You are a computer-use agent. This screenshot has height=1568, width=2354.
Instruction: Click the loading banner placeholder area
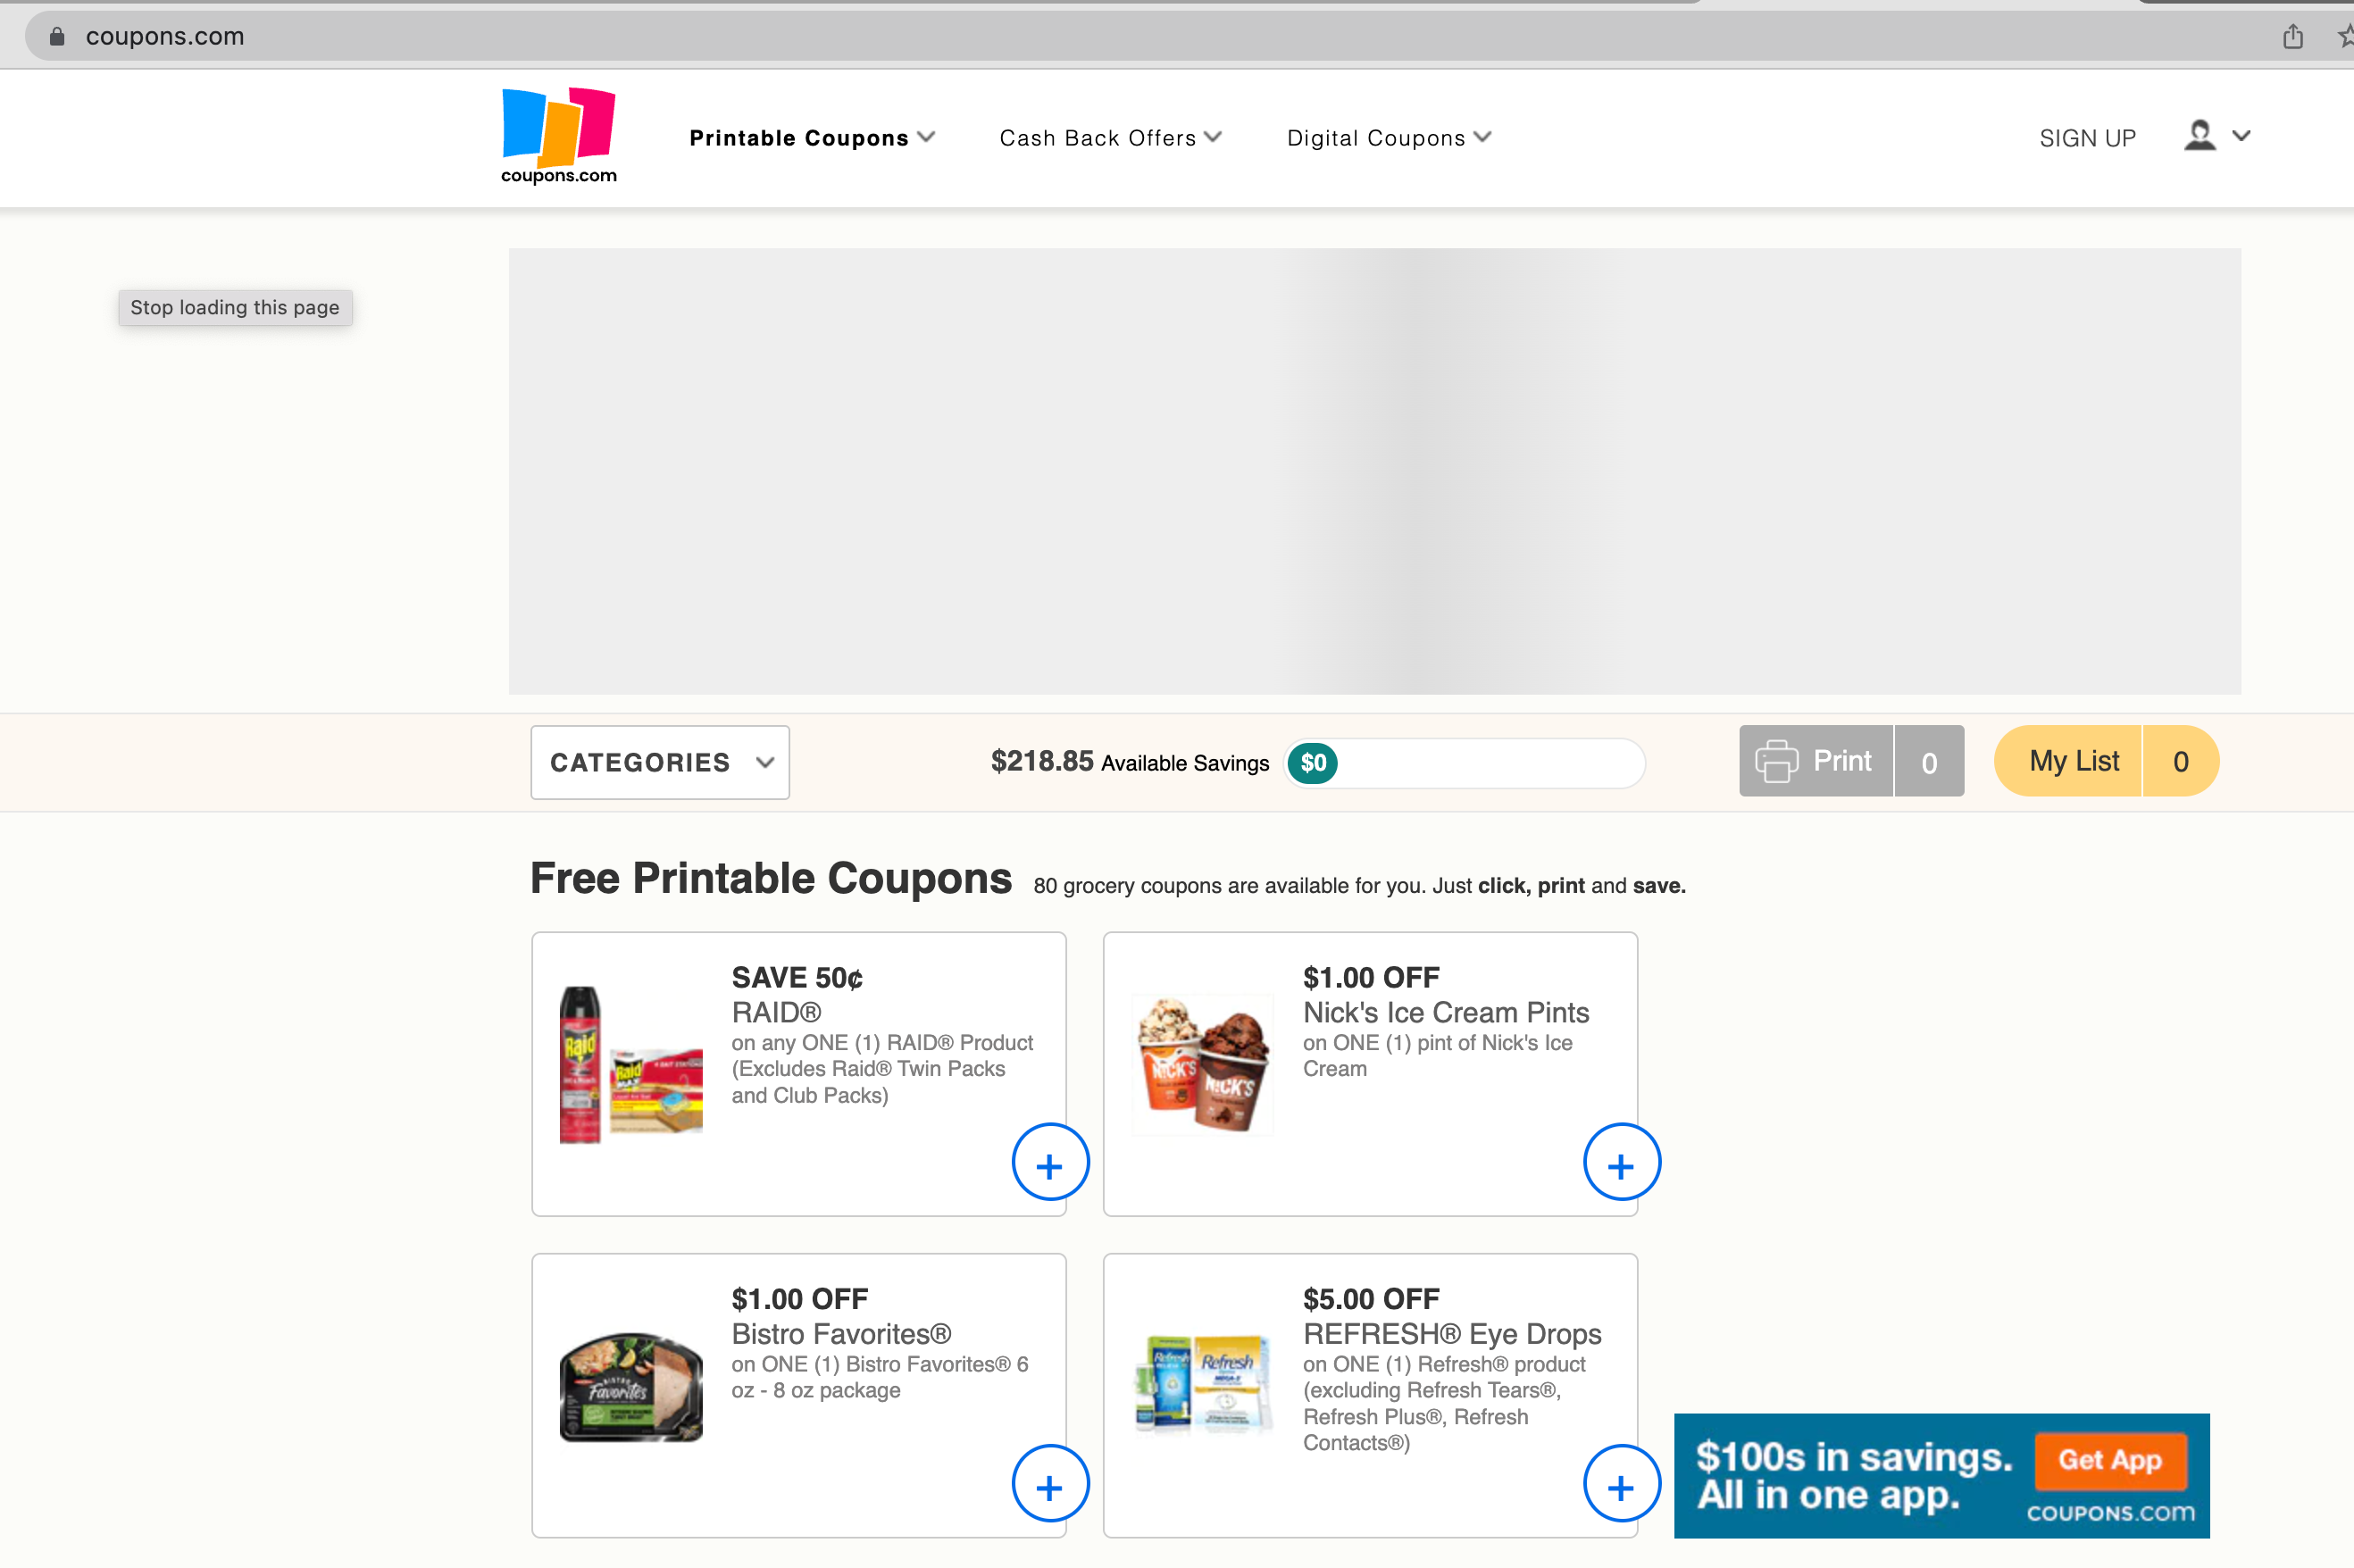(x=1374, y=471)
